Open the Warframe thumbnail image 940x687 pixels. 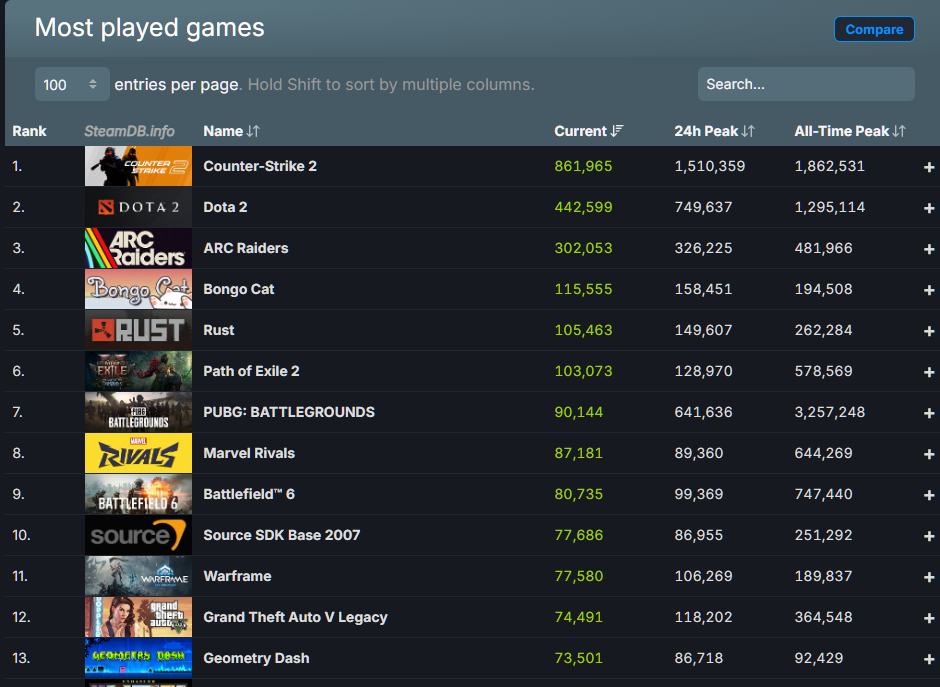pos(138,576)
